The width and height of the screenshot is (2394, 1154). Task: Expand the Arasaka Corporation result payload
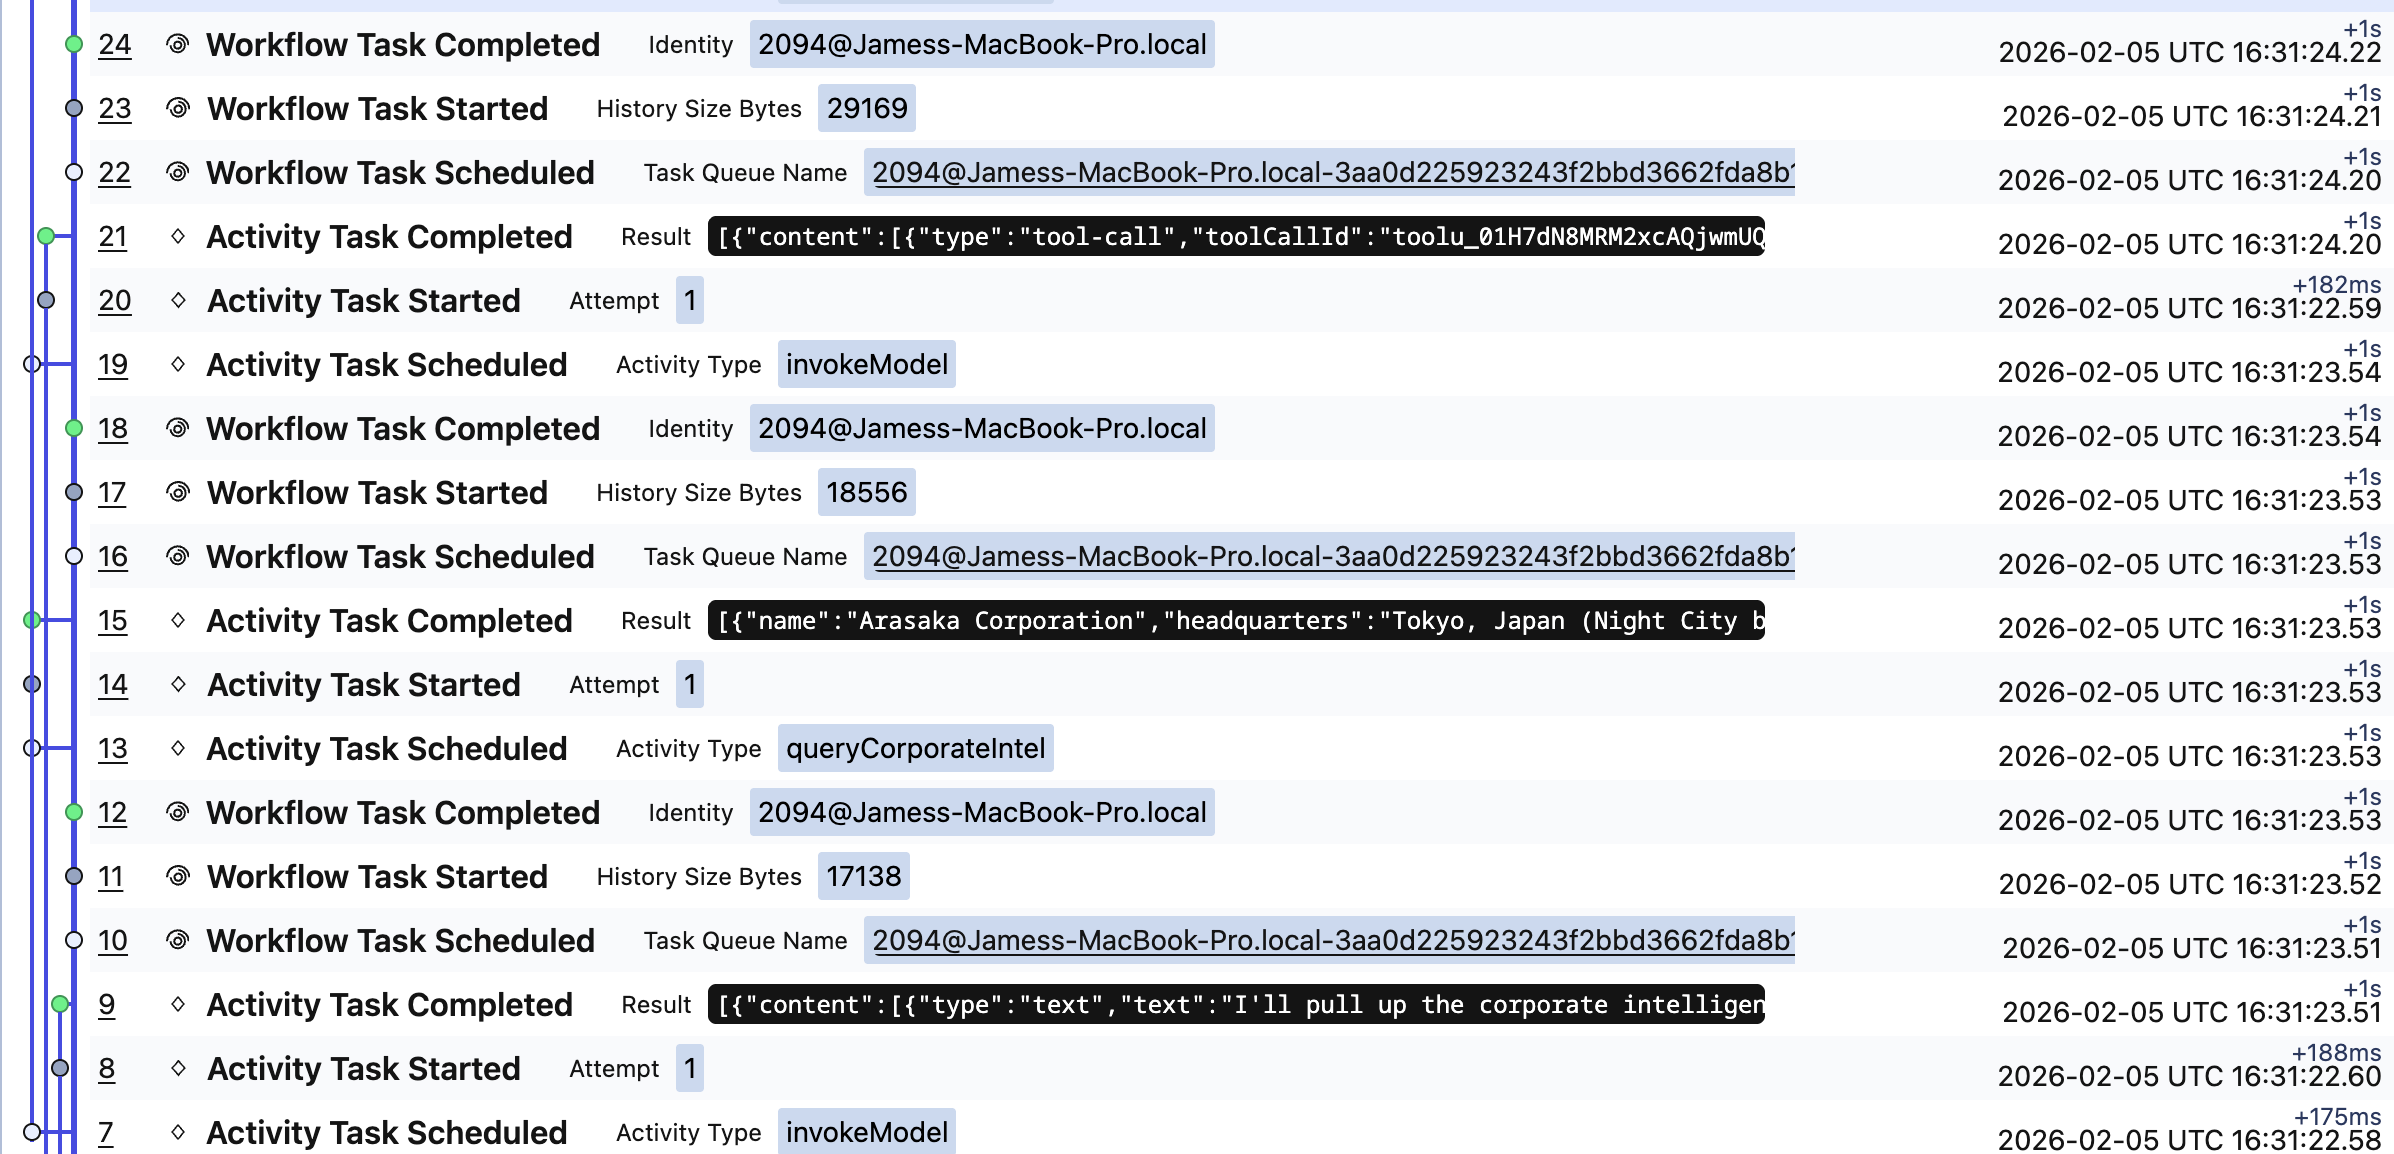1236,620
